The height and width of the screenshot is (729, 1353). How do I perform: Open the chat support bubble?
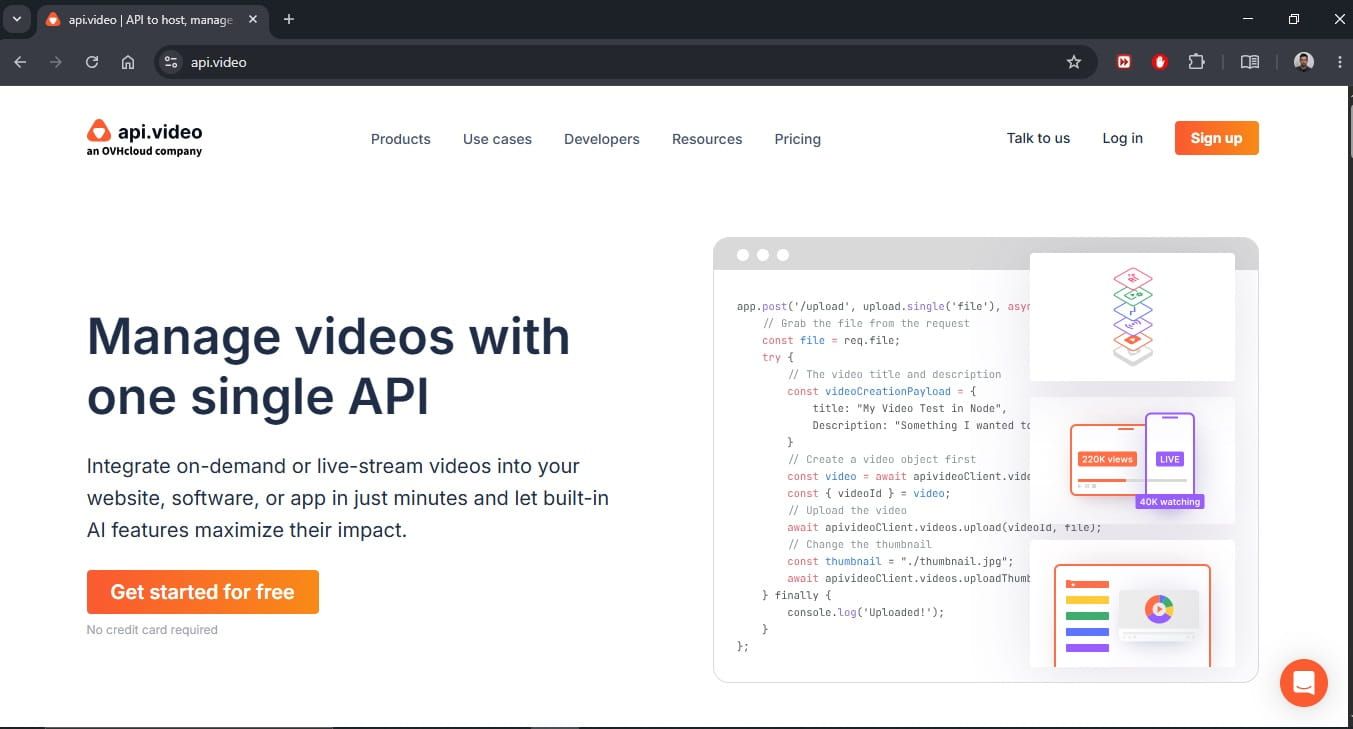click(x=1303, y=683)
